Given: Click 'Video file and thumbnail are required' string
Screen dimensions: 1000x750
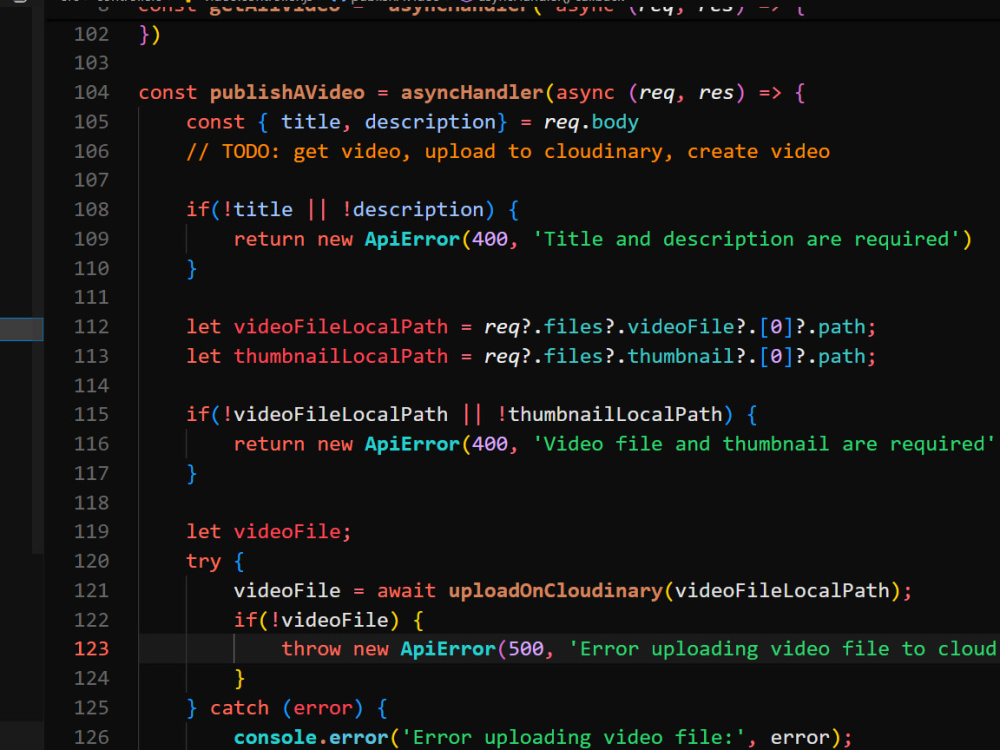Looking at the screenshot, I should pyautogui.click(x=766, y=444).
